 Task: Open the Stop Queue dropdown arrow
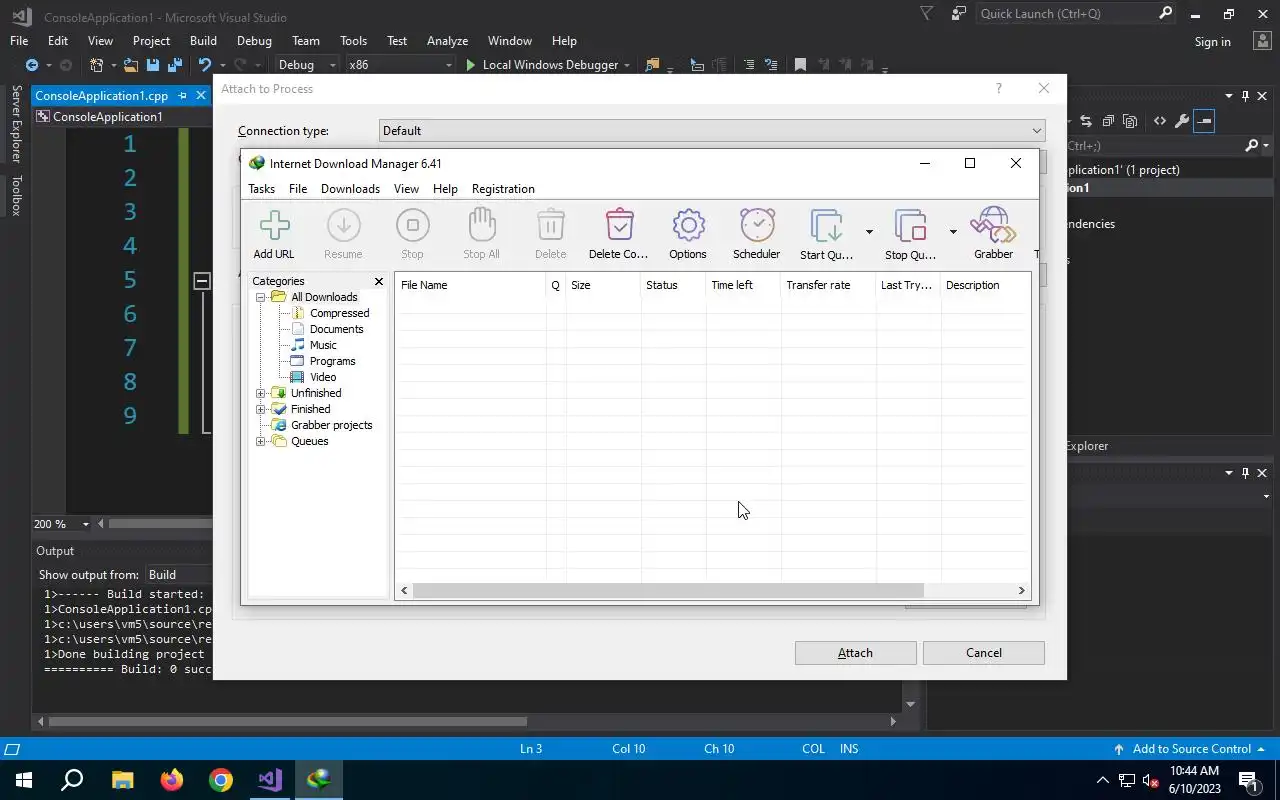click(953, 232)
